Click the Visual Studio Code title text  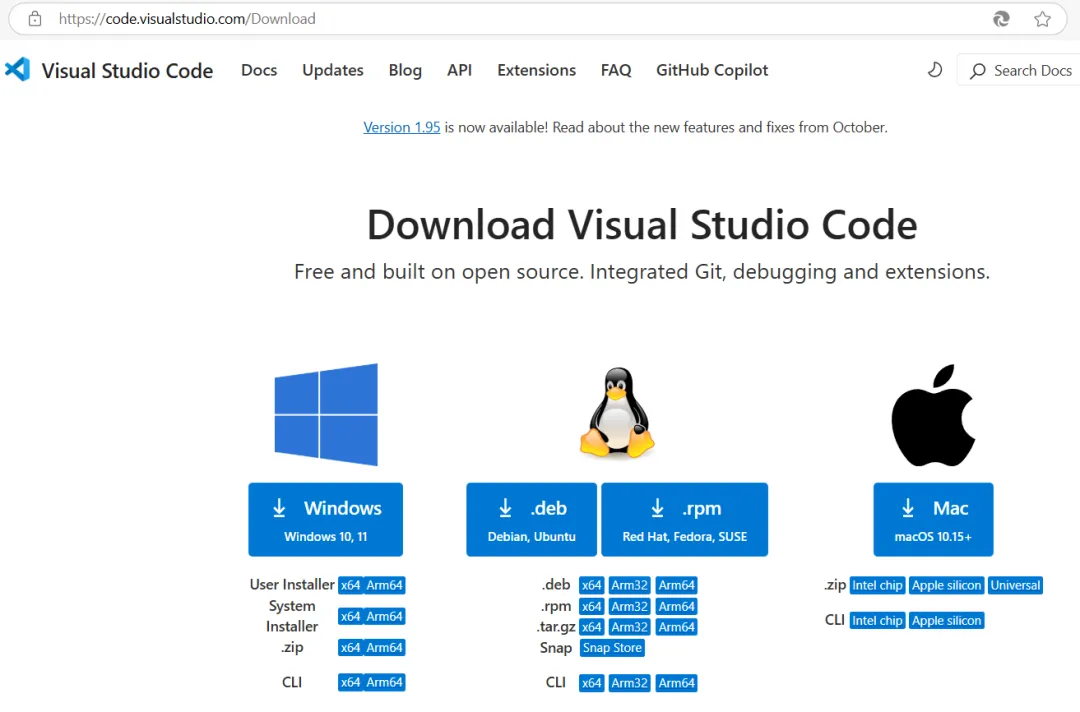tap(127, 70)
